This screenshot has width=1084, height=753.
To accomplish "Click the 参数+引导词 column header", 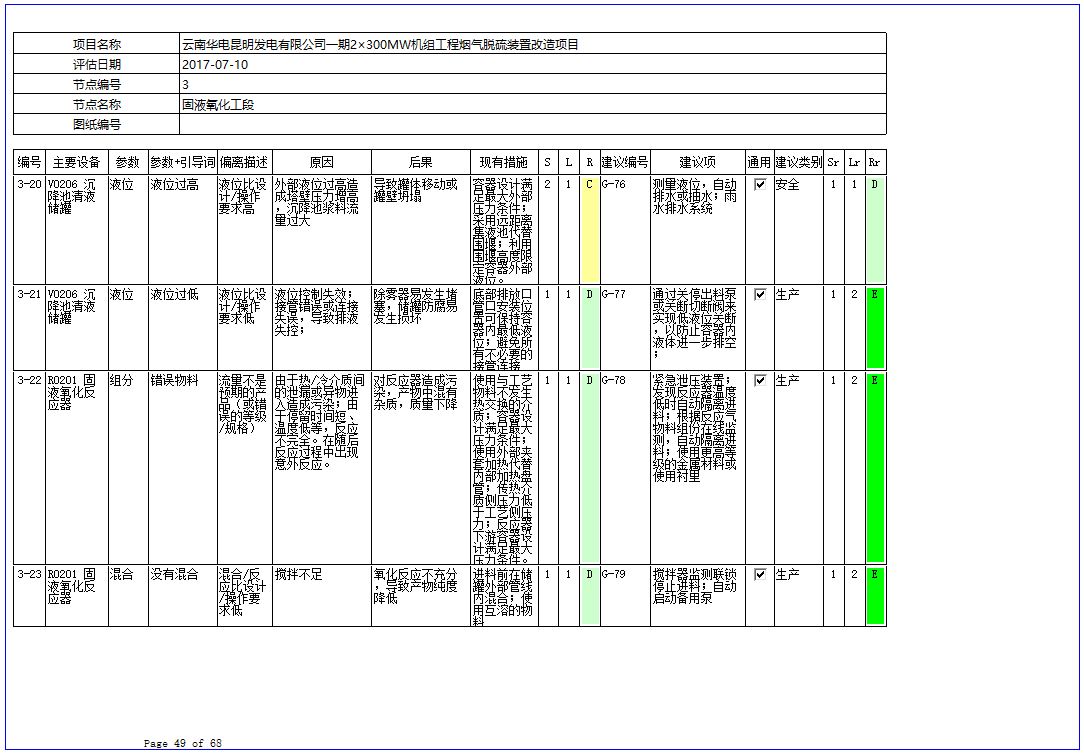I will (183, 162).
